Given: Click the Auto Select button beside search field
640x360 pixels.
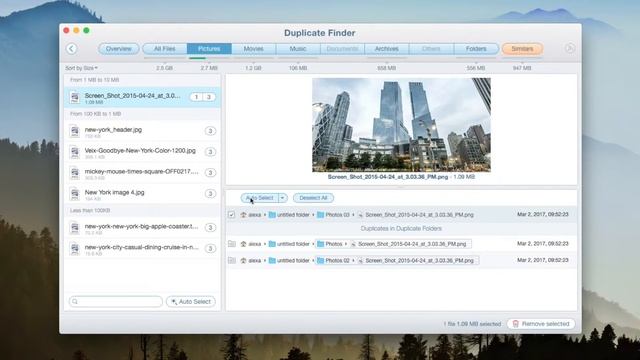Looking at the screenshot, I should coord(191,302).
